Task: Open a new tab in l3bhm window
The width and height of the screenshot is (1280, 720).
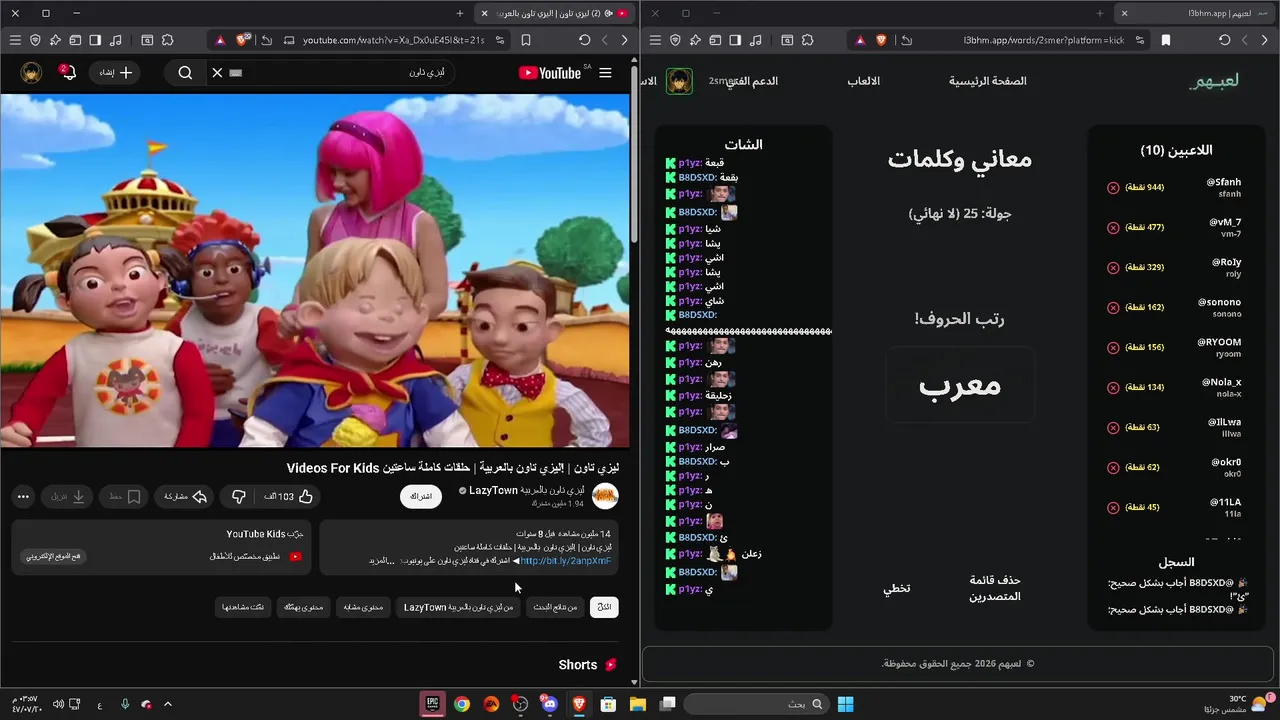Action: pos(1099,14)
